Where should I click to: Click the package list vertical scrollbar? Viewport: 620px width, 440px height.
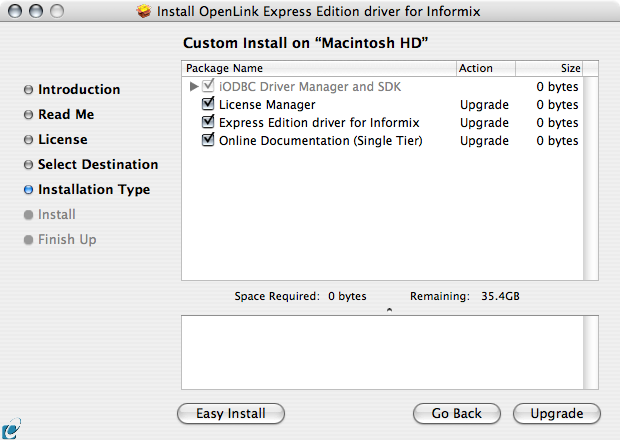(591, 178)
